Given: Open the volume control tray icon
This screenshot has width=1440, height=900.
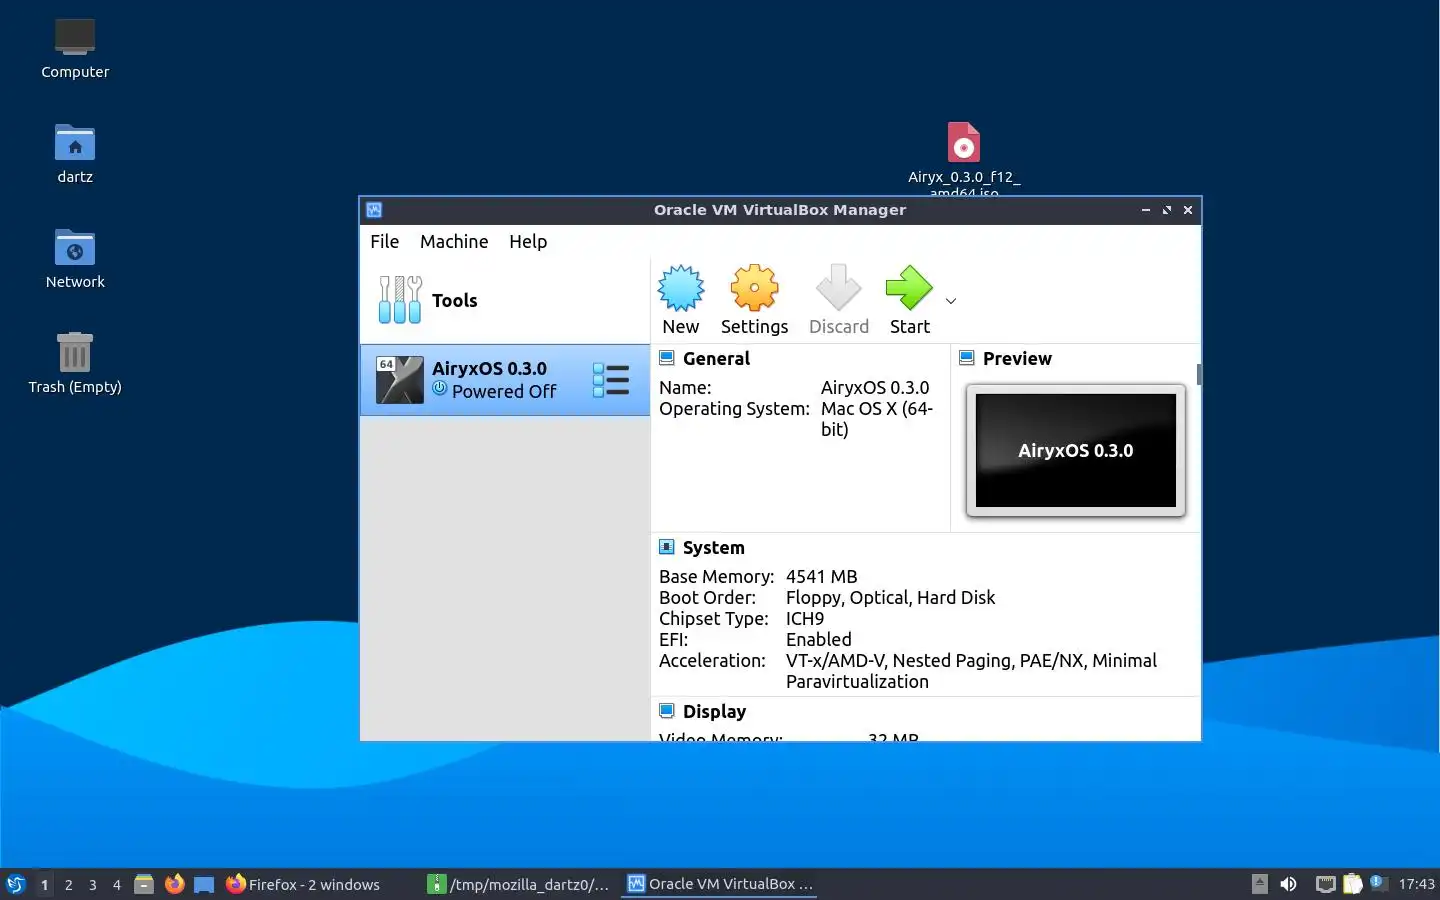Looking at the screenshot, I should pyautogui.click(x=1288, y=884).
